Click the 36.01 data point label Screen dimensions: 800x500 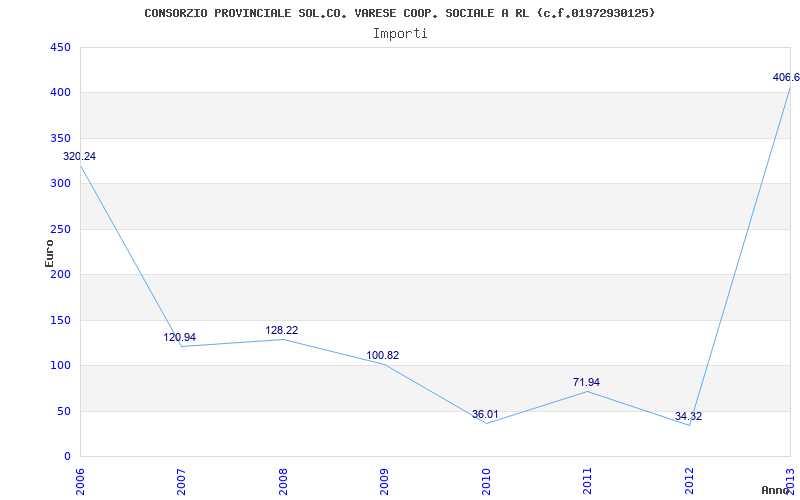(485, 414)
